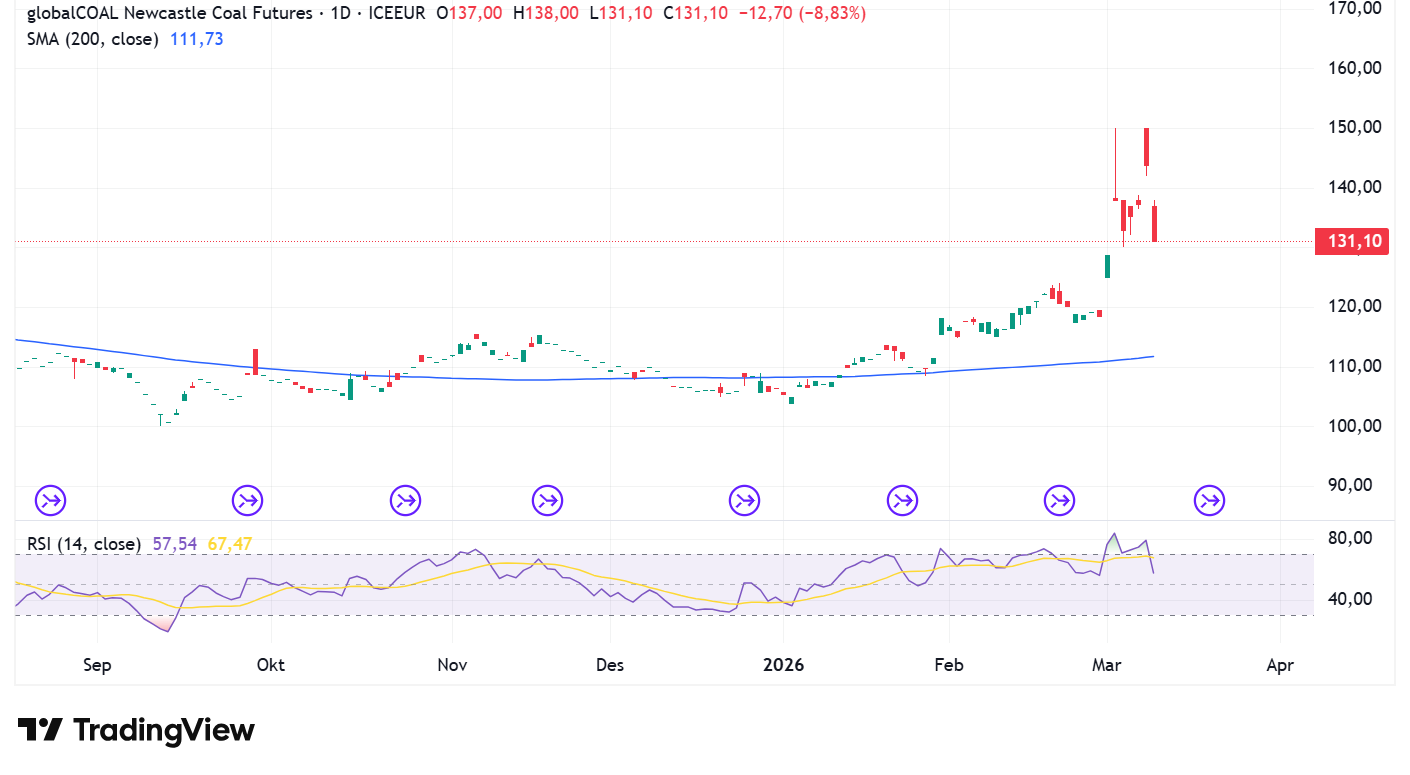Viewport: 1410px width, 775px height.
Task: Click the TradingView logo
Action: pos(136,730)
